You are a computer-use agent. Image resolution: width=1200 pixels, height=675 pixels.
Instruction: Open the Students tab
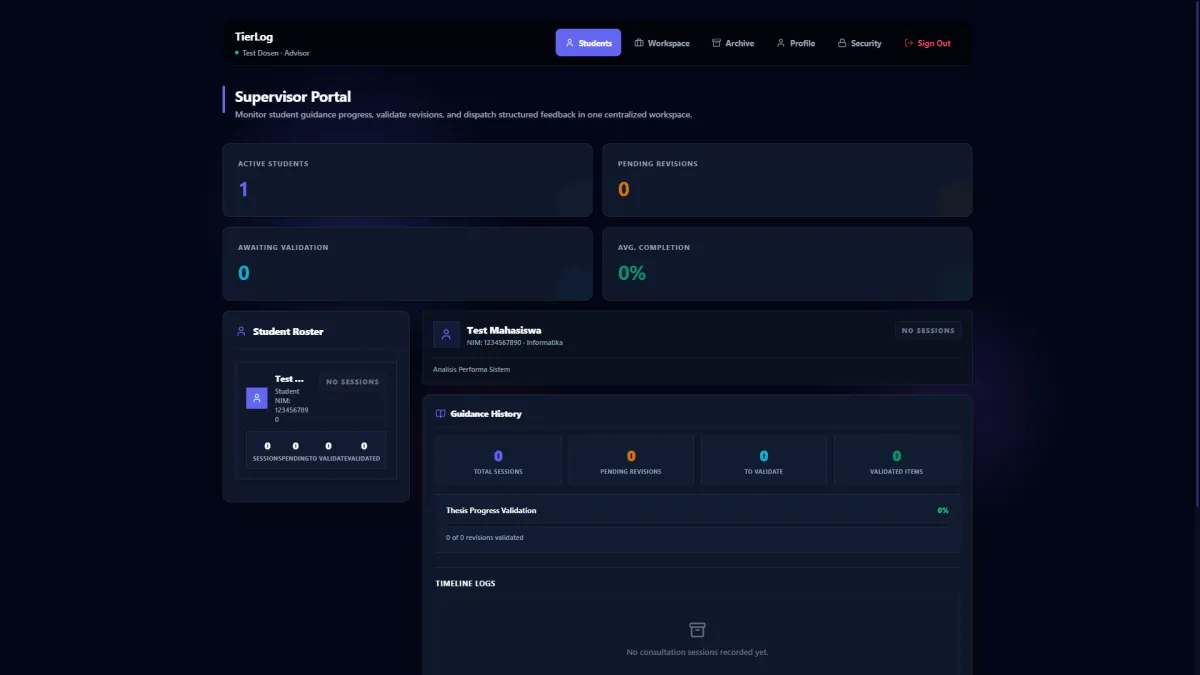pyautogui.click(x=588, y=43)
